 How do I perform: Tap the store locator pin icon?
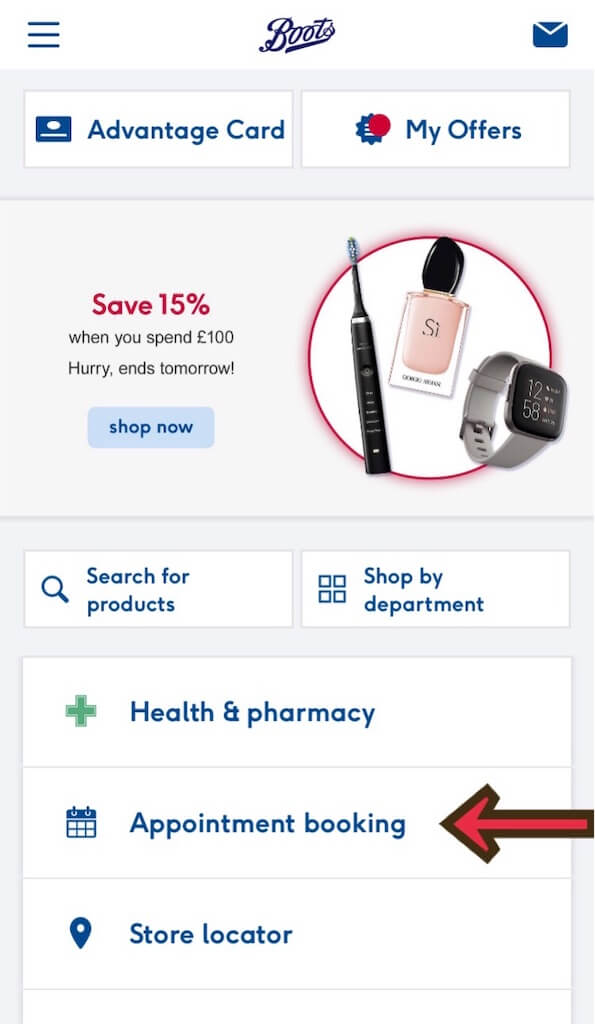pyautogui.click(x=80, y=933)
